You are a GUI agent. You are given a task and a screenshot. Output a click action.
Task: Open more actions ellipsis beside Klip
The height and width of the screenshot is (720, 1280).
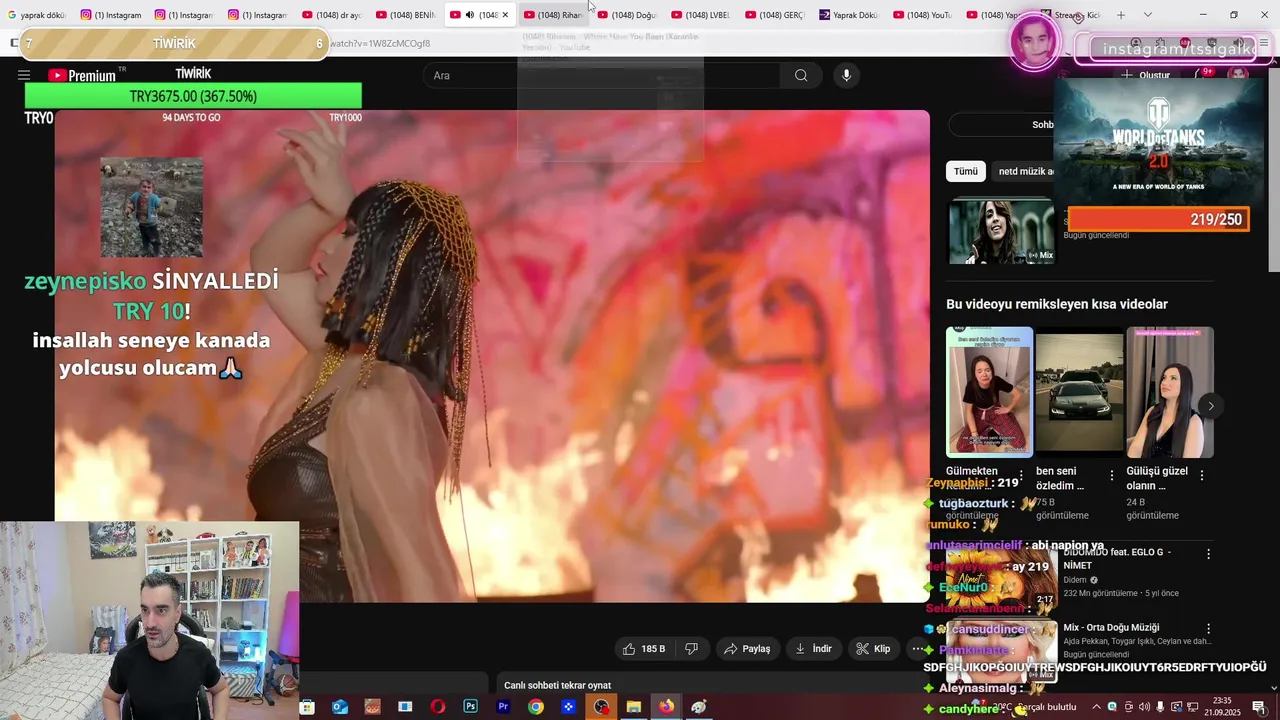917,649
